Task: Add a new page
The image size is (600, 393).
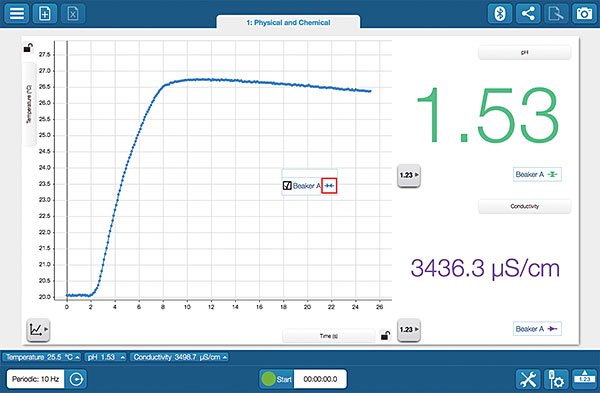Action: (45, 13)
